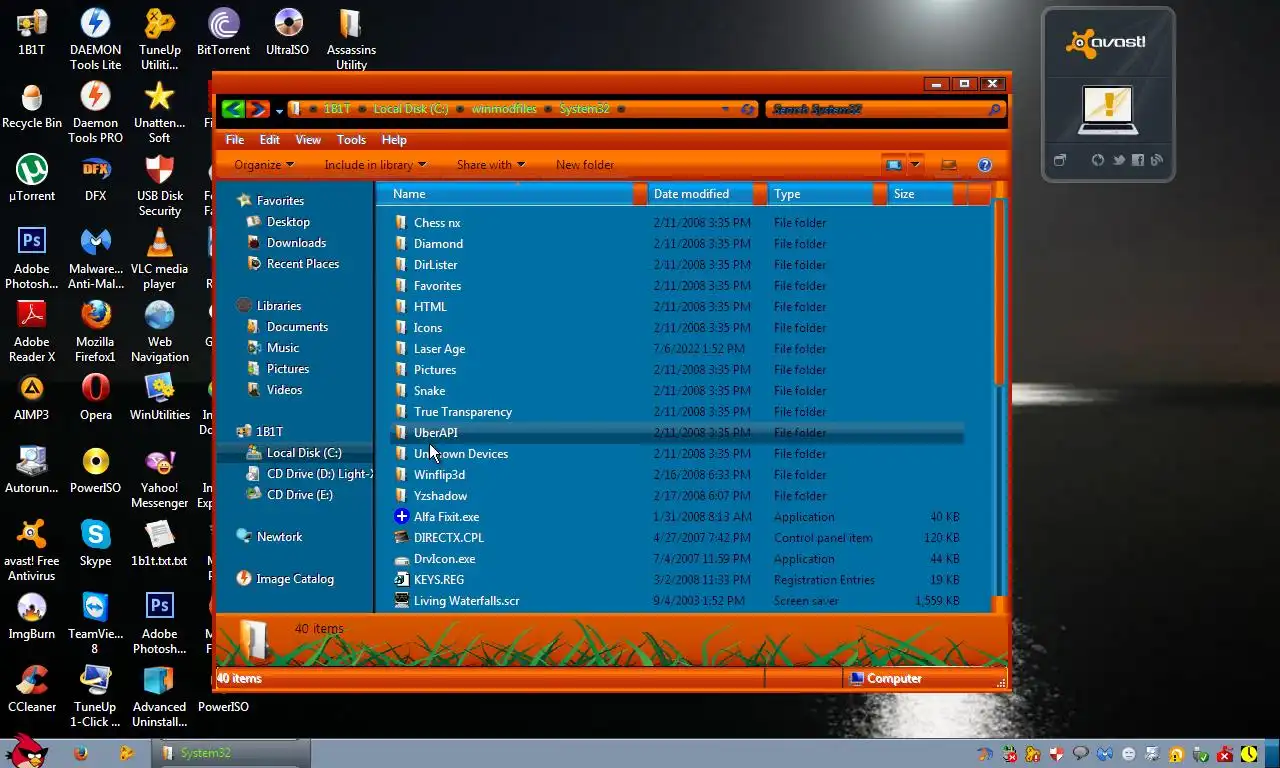Image resolution: width=1280 pixels, height=768 pixels.
Task: Open the view options dropdown arrow
Action: click(x=915, y=165)
